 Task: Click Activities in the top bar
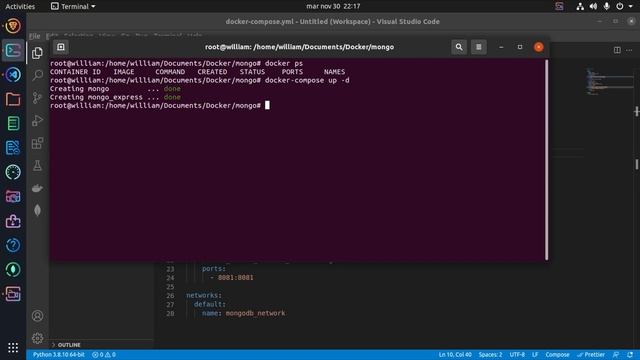(20, 7)
